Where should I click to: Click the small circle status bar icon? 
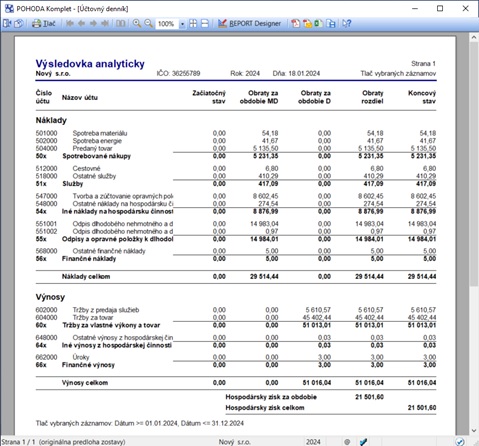[x=347, y=442]
